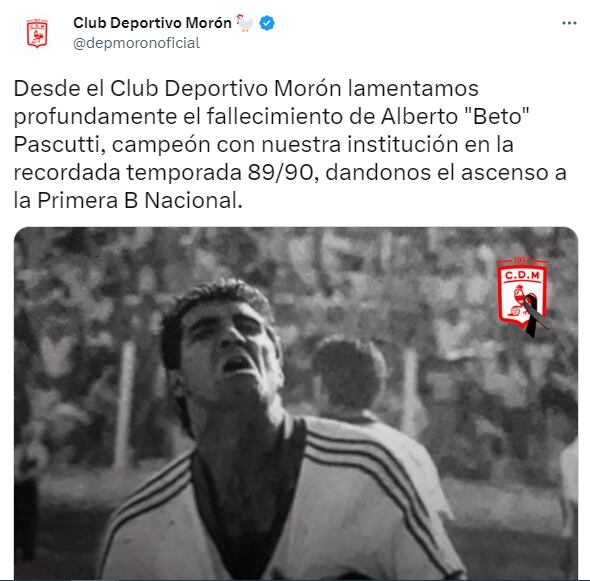This screenshot has width=590, height=581.
Task: Click the Club Deportivo Morón display name
Action: click(x=152, y=23)
